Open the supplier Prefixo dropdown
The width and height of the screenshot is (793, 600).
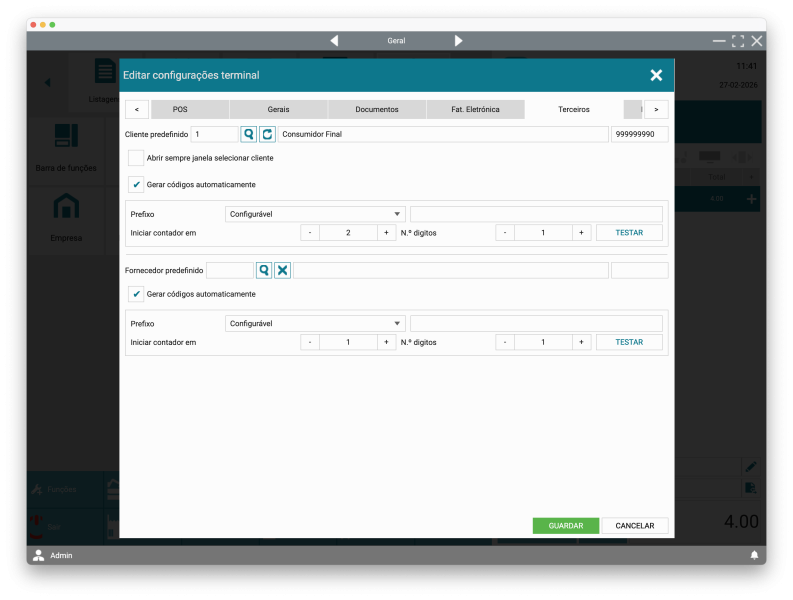coord(315,324)
